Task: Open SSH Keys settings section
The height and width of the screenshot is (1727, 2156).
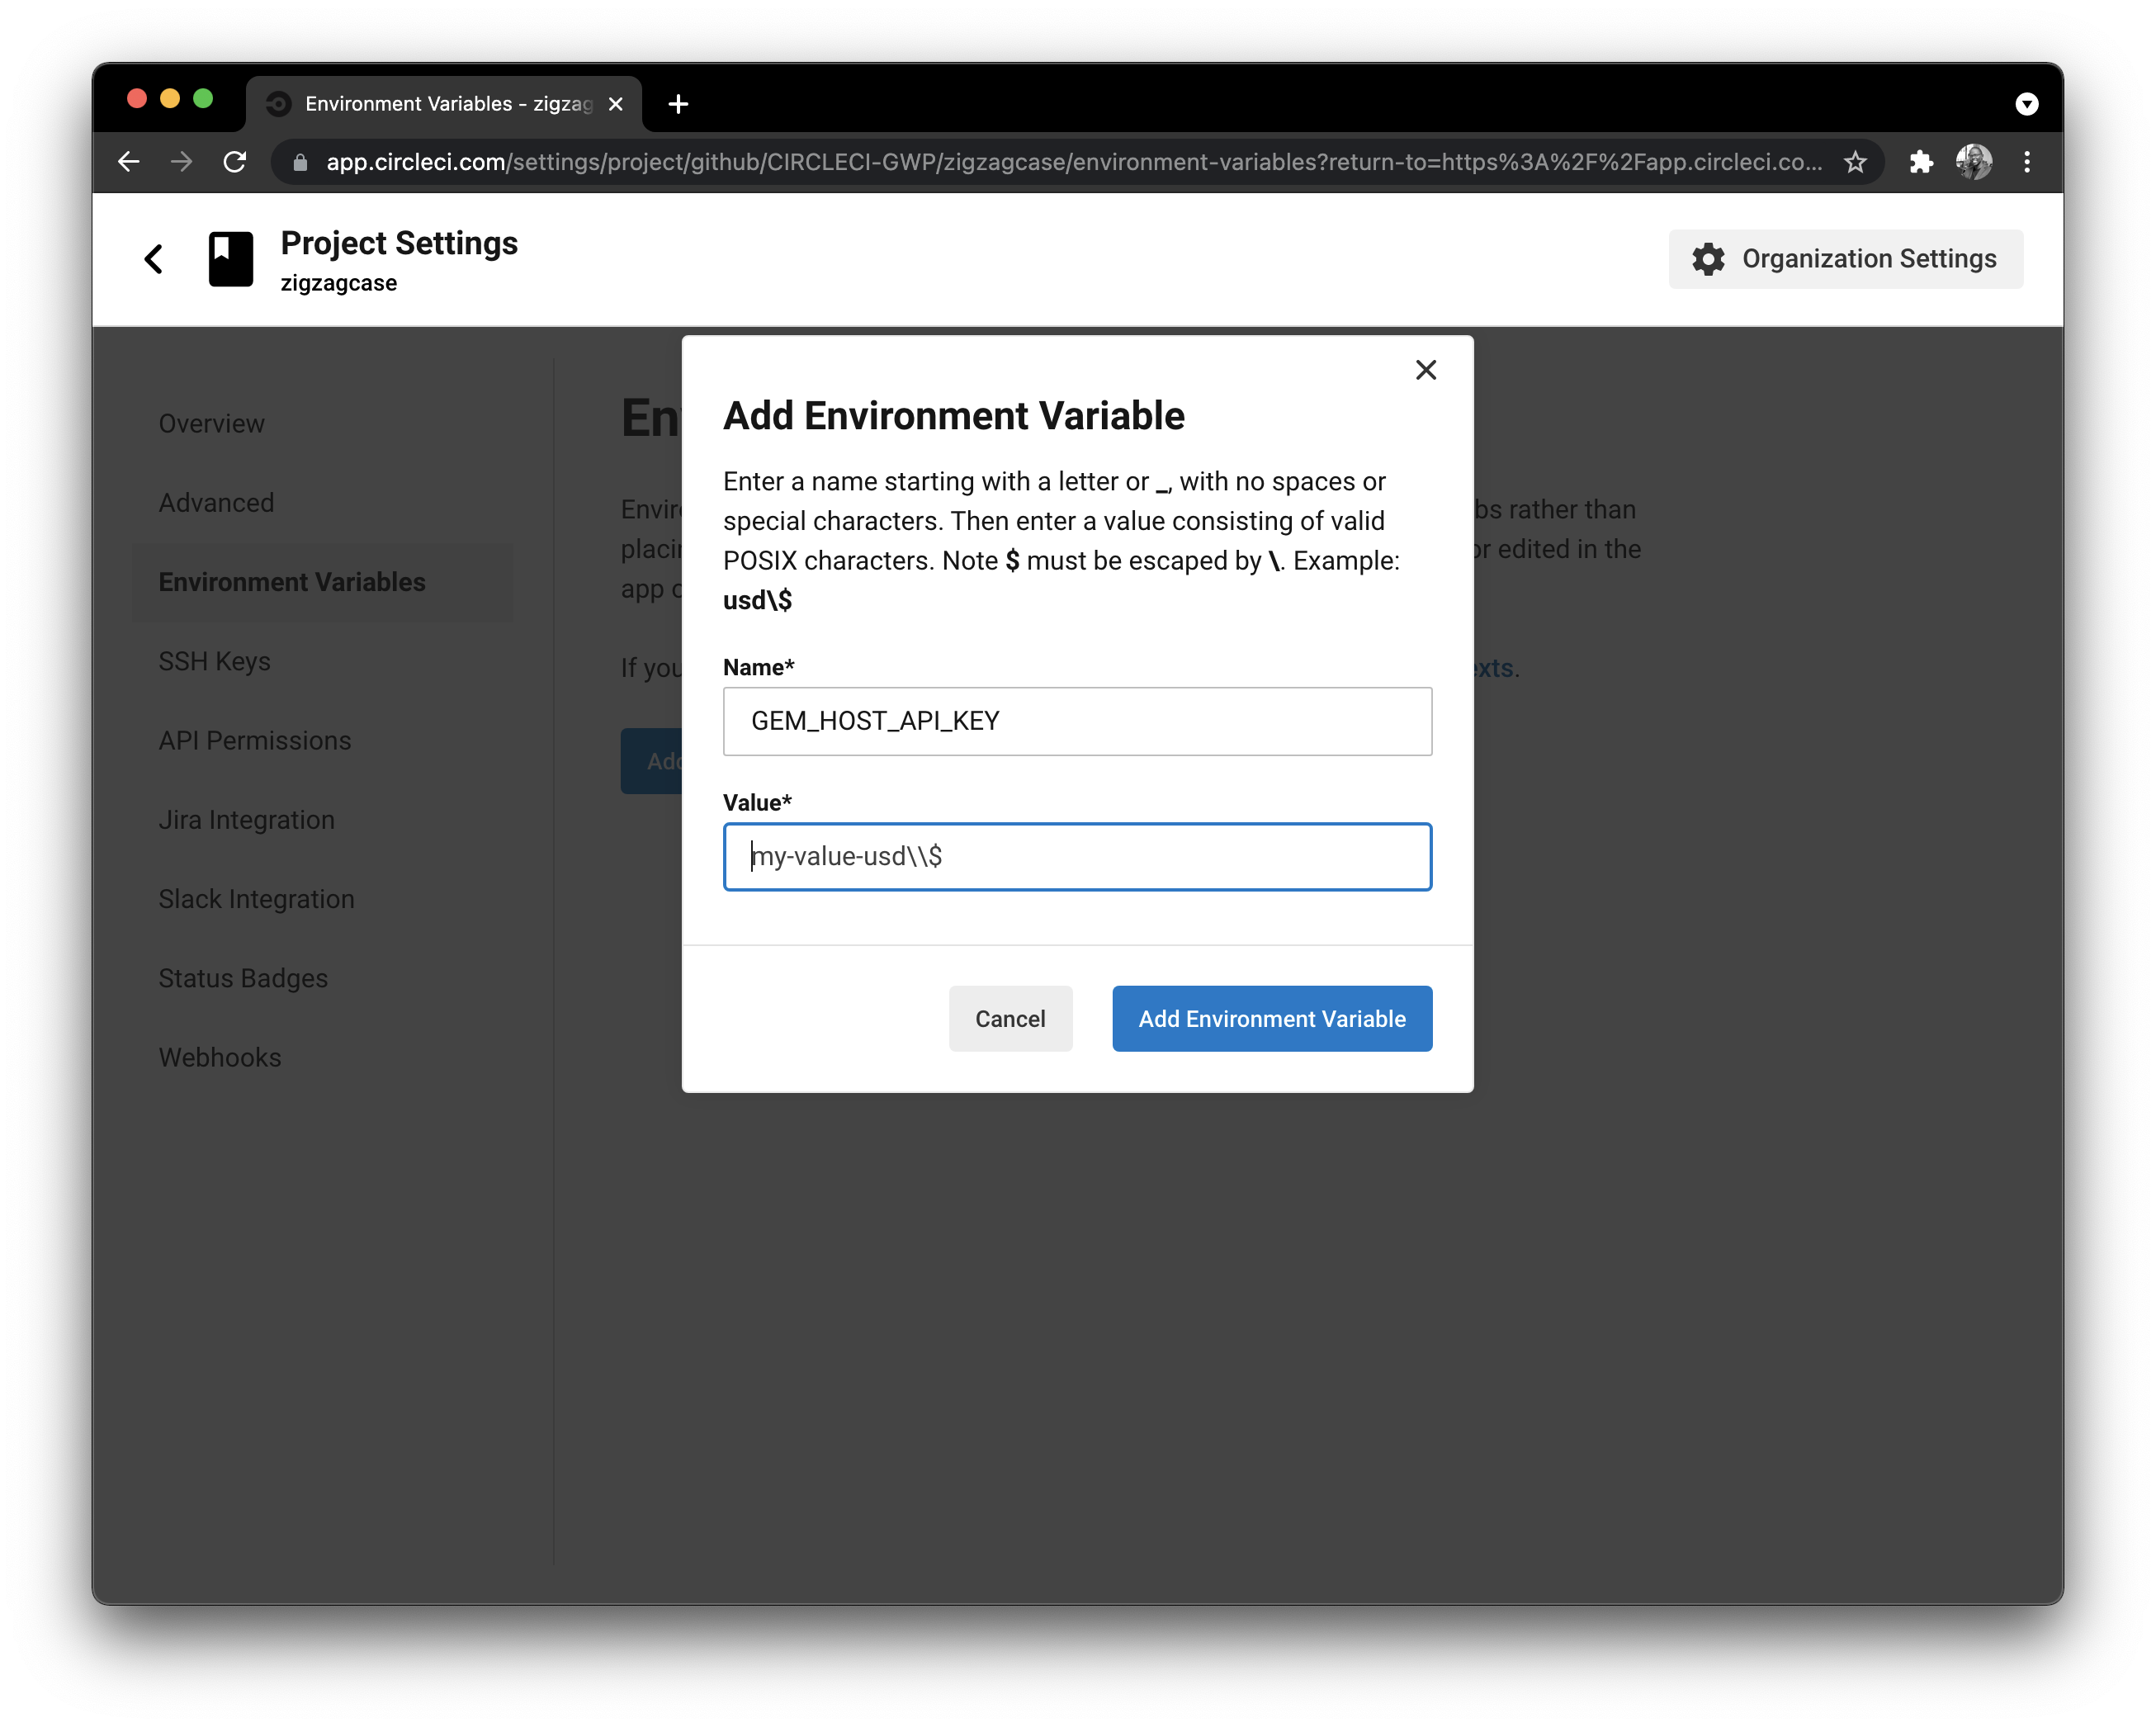Action: (x=214, y=661)
